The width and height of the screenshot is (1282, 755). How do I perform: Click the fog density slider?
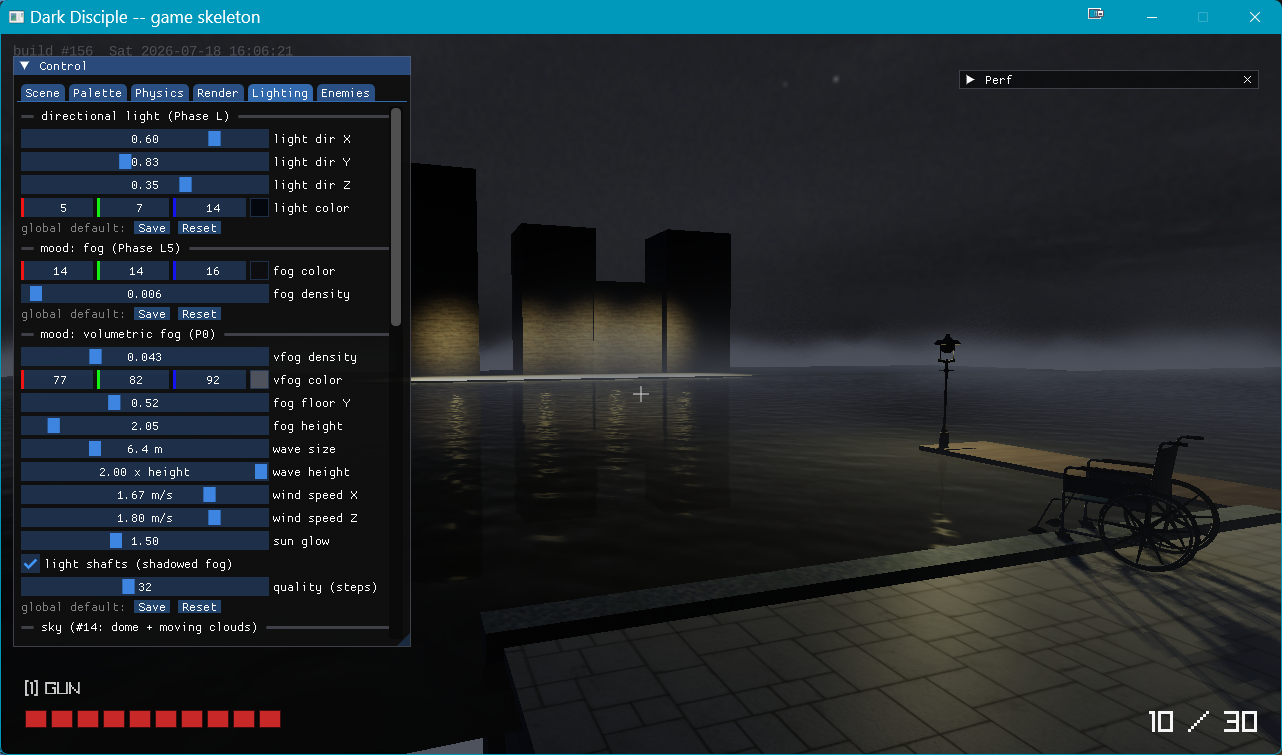tap(145, 294)
